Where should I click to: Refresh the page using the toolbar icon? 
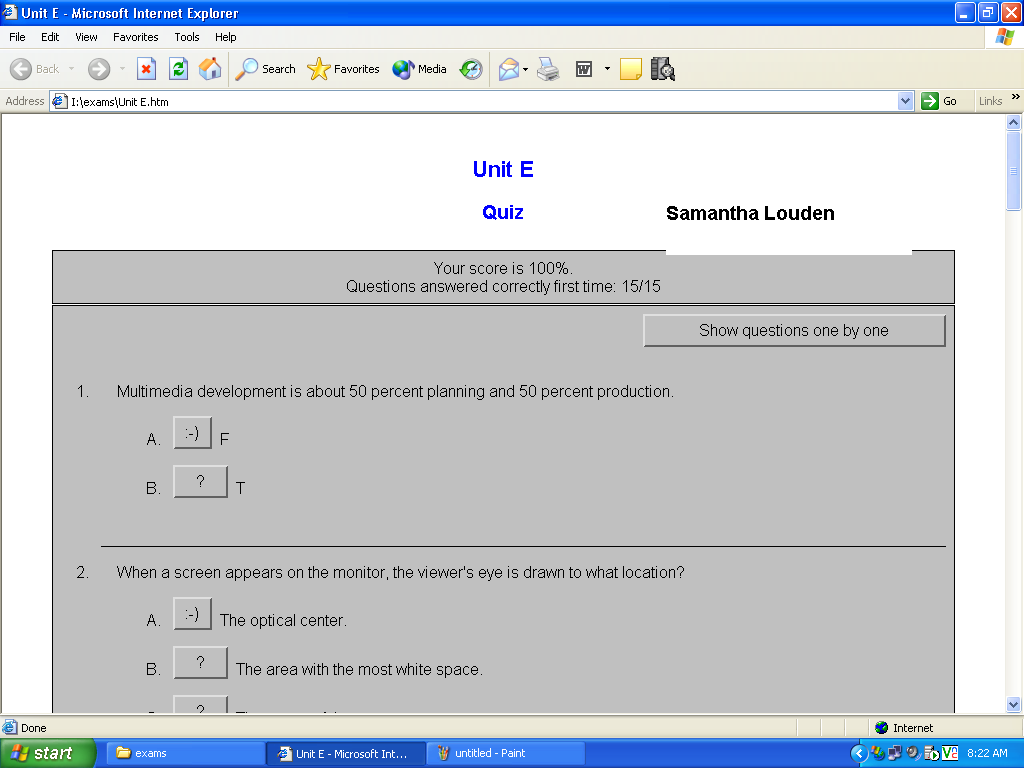click(178, 69)
